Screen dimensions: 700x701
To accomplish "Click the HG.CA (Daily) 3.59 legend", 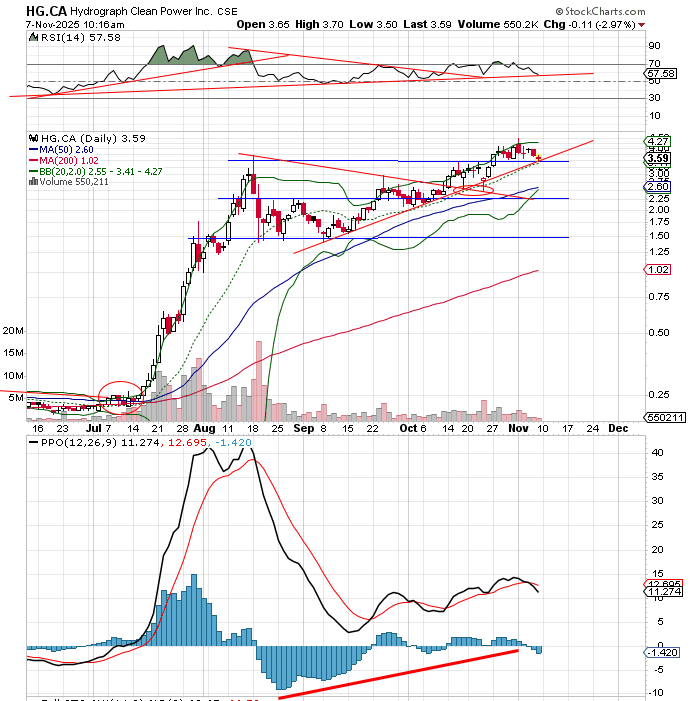I will (93, 139).
